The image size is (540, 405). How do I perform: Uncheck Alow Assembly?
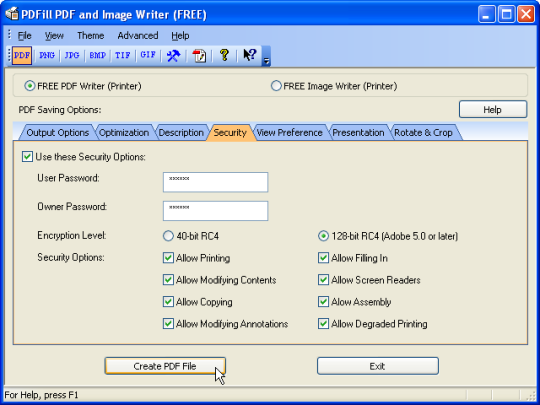(x=323, y=302)
